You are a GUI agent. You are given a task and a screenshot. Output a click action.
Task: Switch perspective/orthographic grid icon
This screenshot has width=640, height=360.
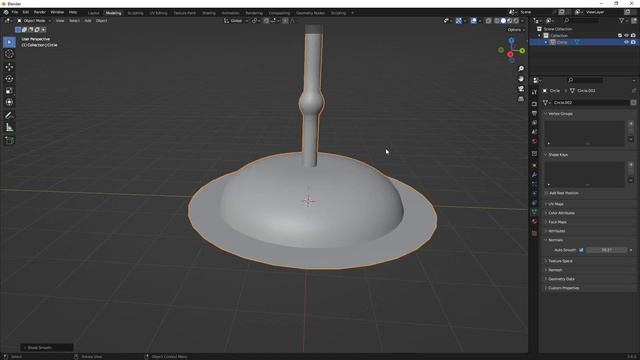pos(521,99)
